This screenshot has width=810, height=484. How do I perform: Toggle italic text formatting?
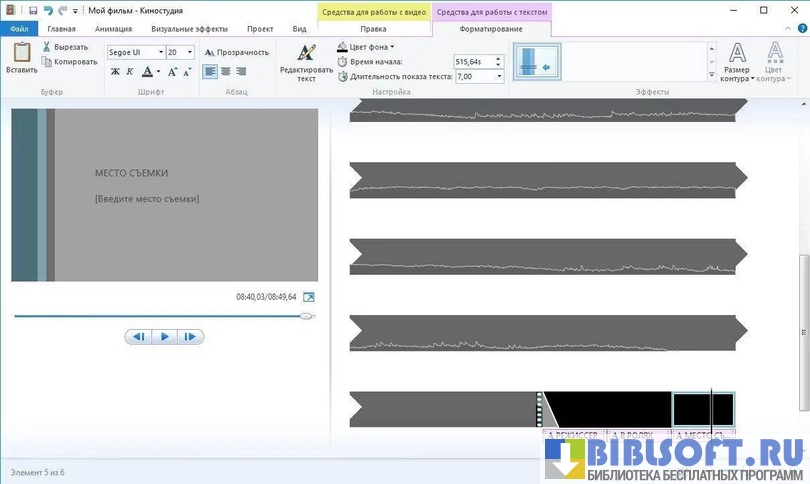click(x=129, y=72)
